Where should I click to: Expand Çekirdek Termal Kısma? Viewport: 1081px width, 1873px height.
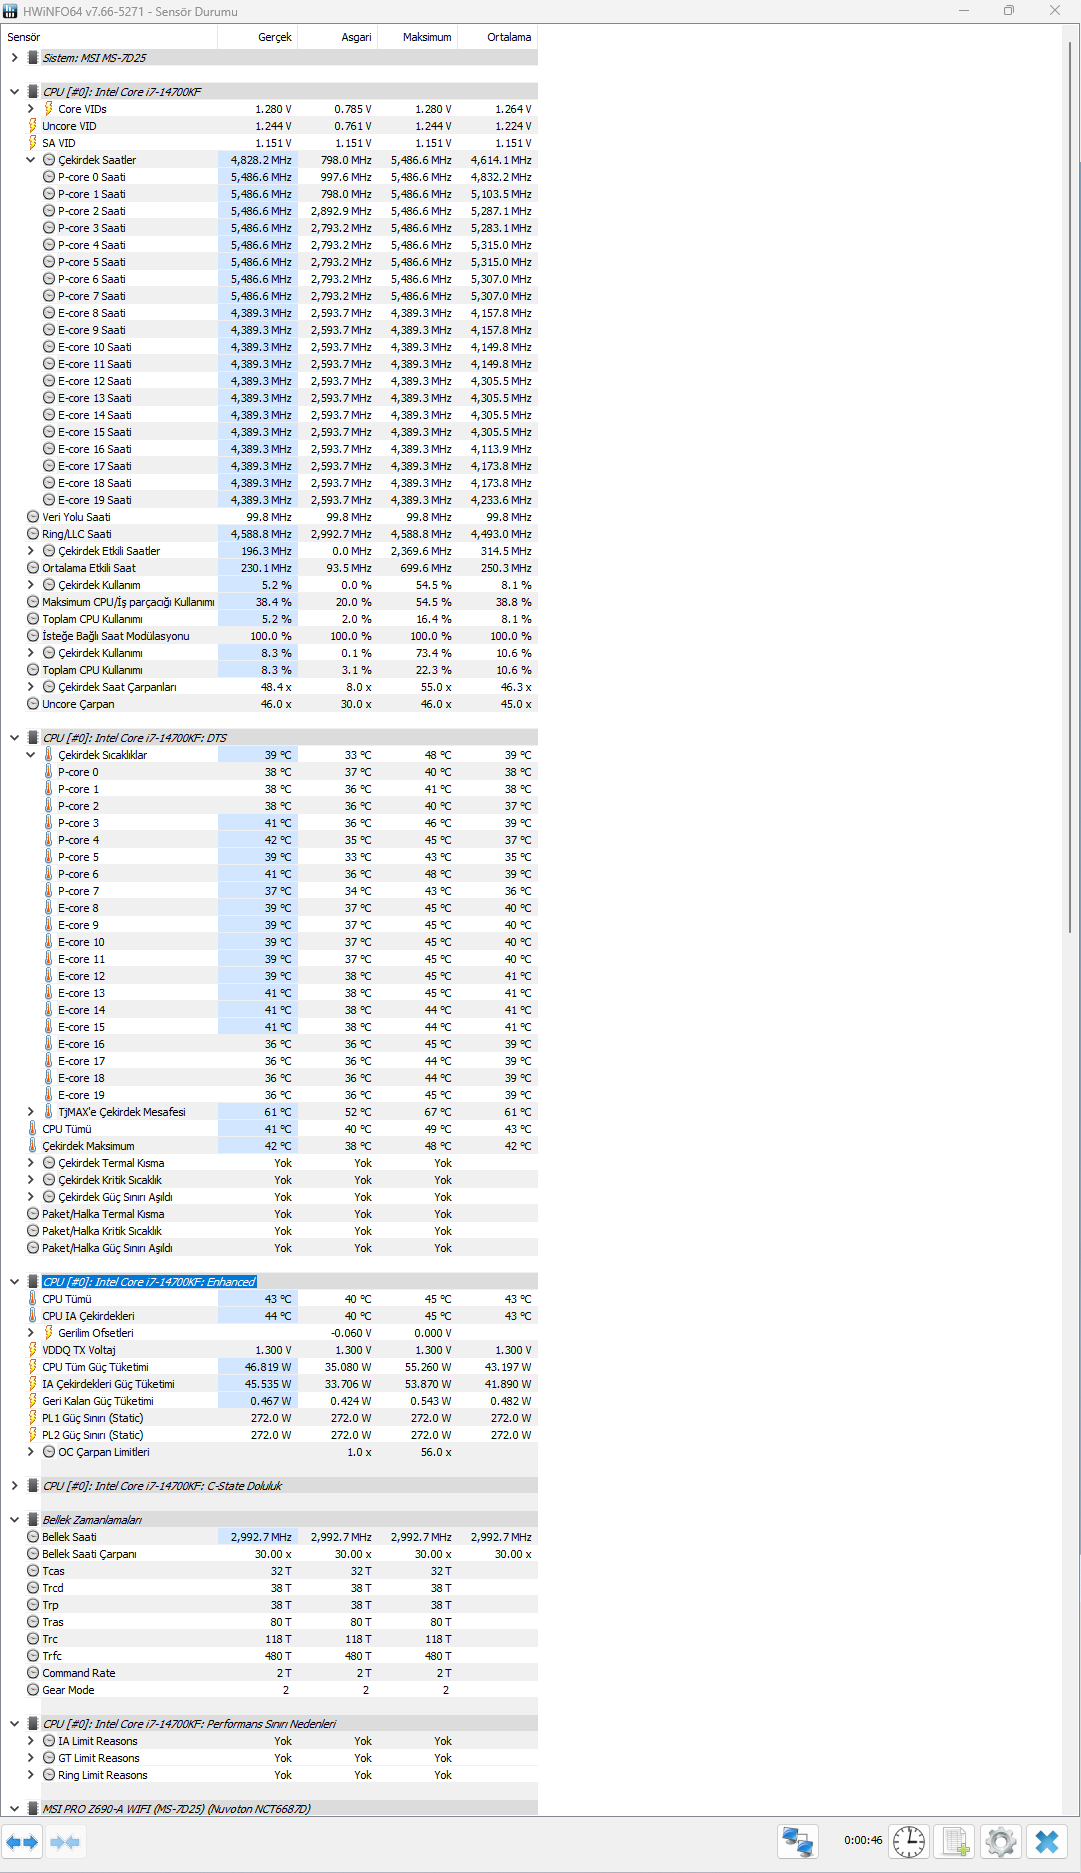pos(30,1163)
